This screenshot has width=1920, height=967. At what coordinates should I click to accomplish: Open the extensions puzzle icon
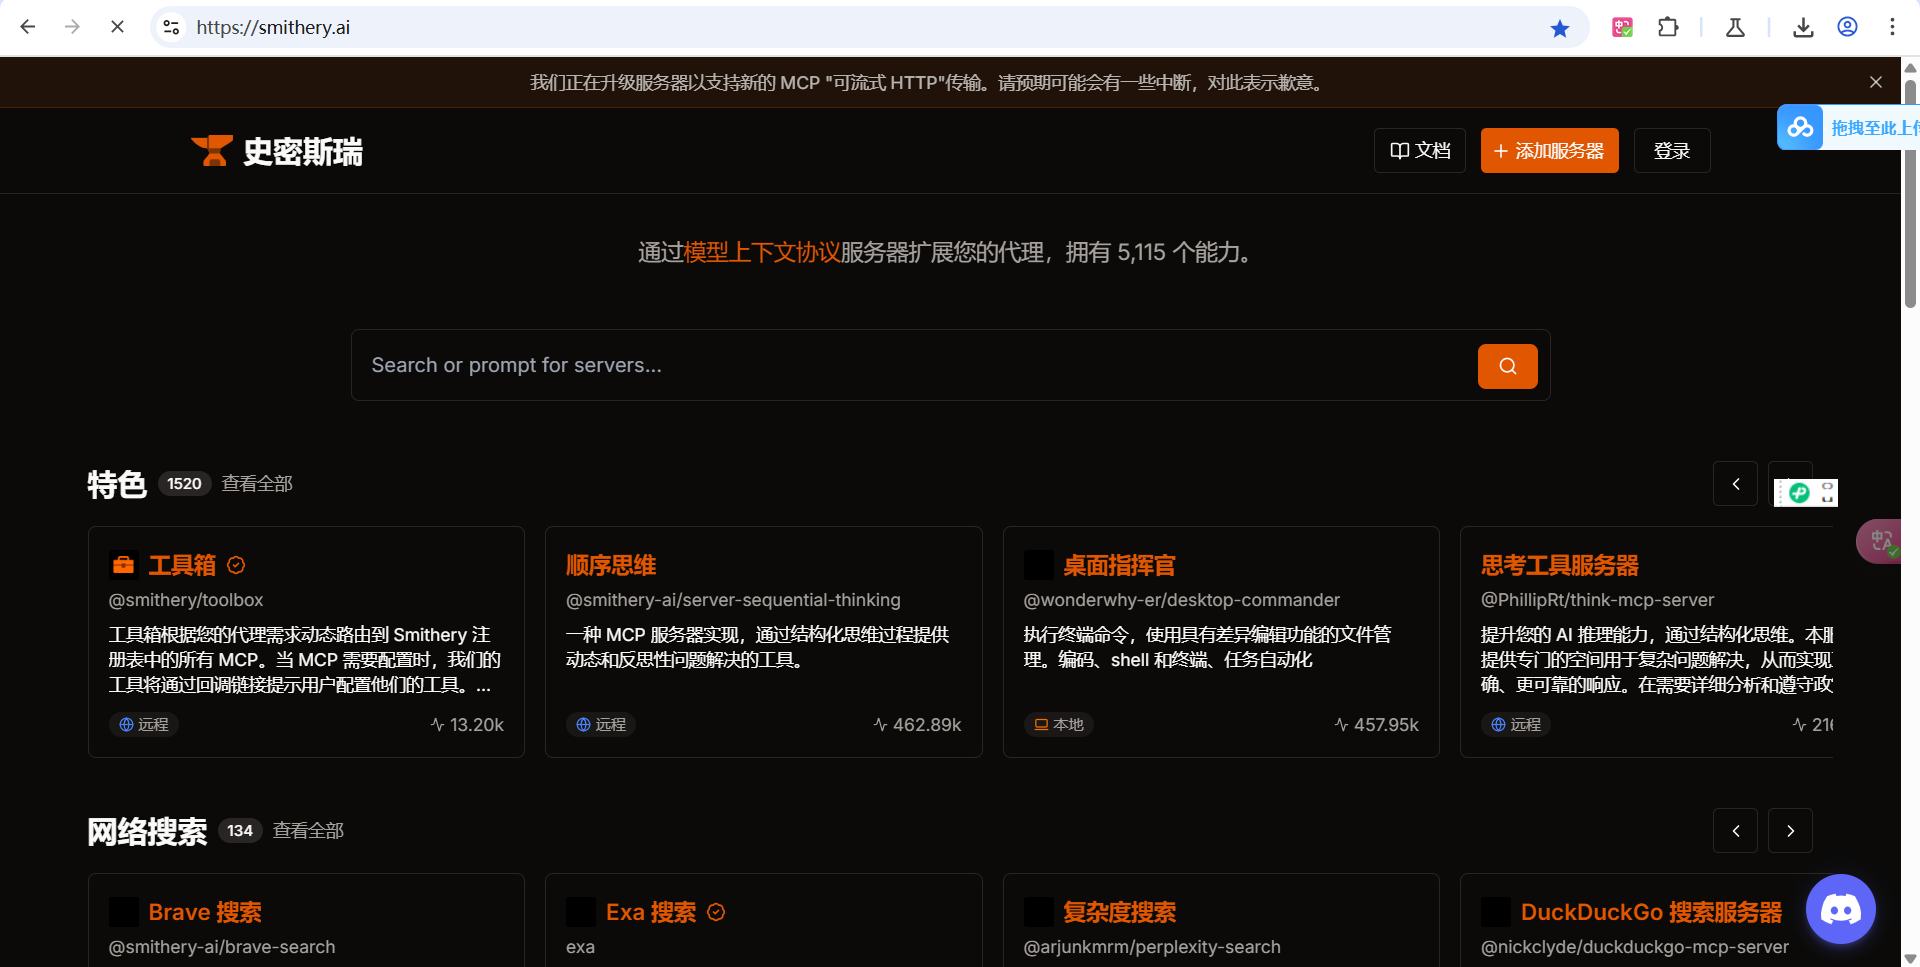coord(1668,27)
